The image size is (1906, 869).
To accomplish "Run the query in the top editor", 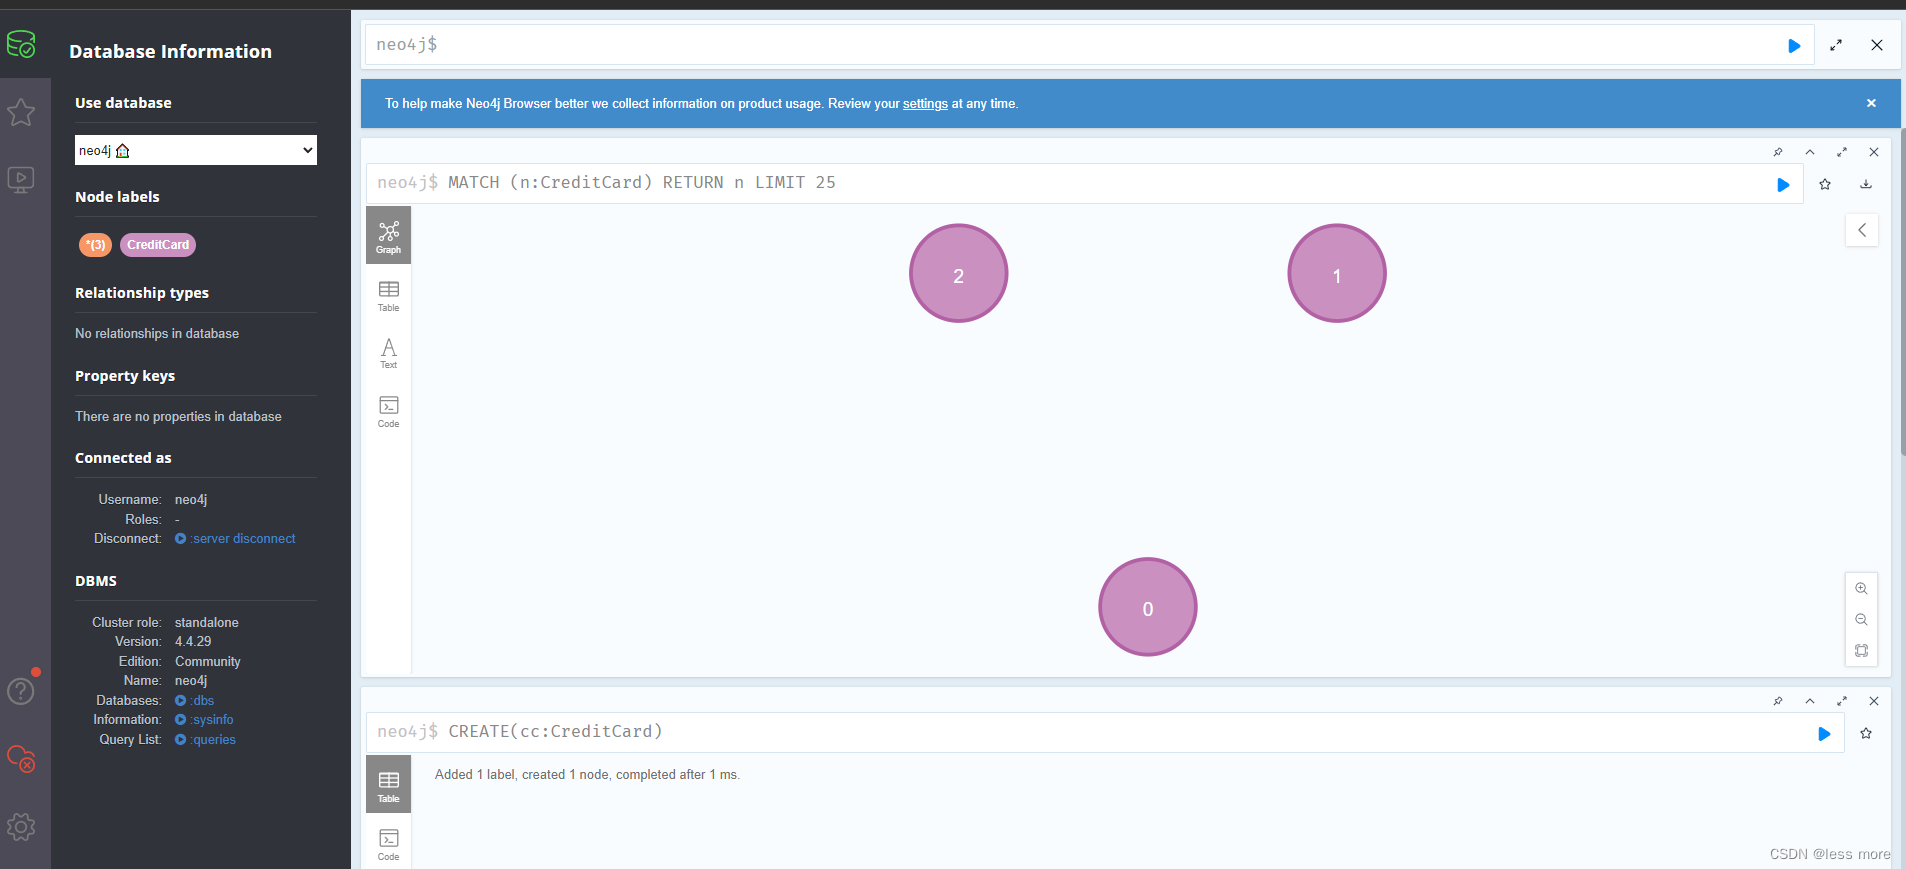I will [x=1794, y=46].
